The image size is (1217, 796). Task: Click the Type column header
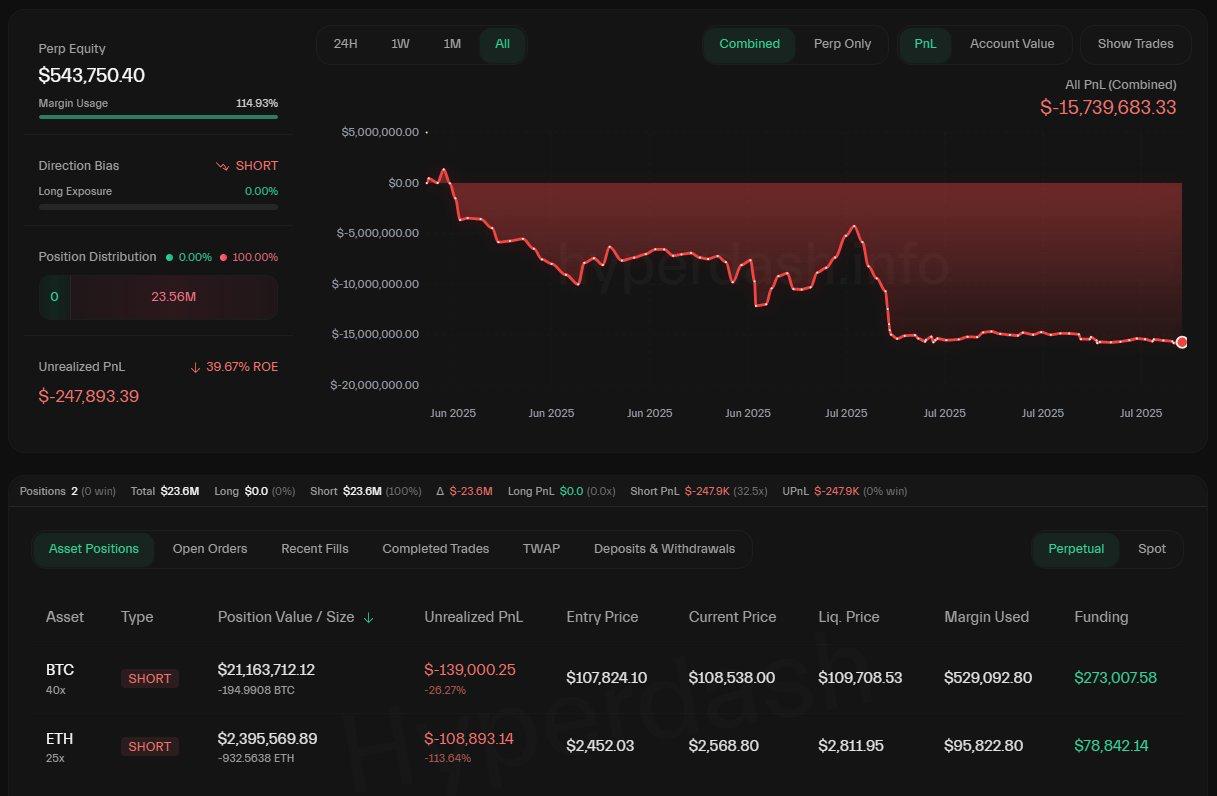[137, 617]
